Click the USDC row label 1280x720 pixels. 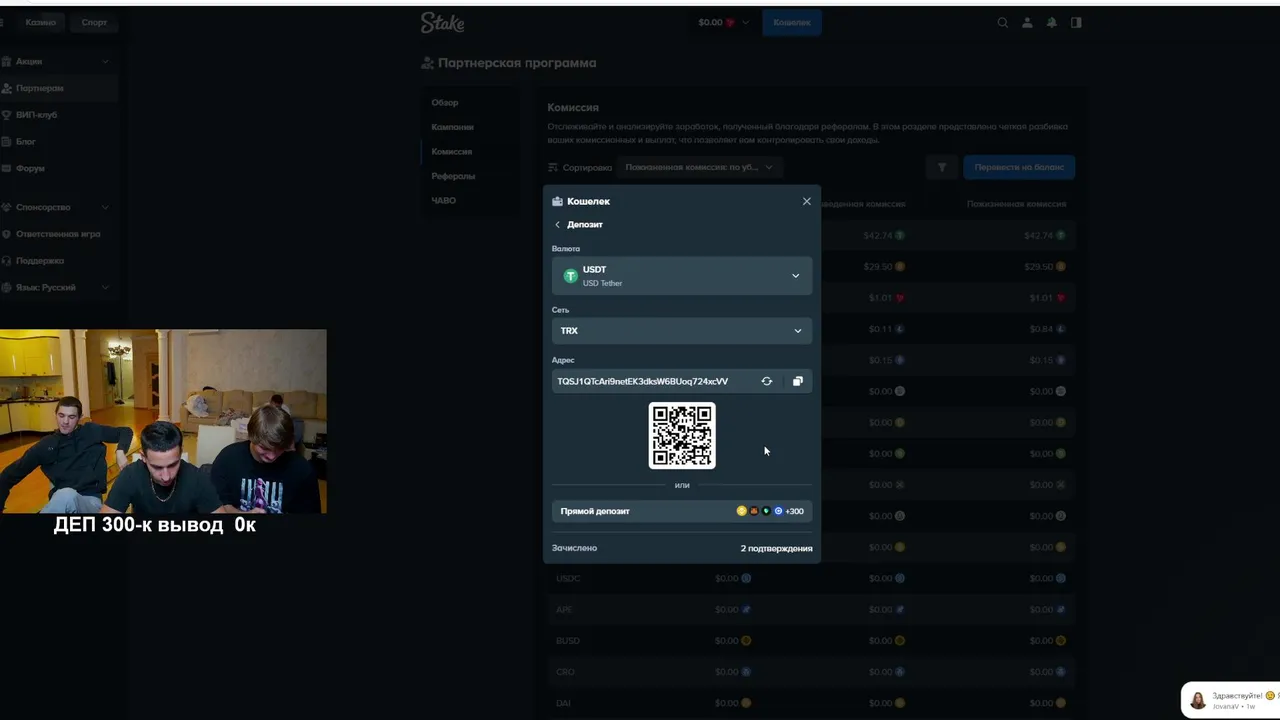pos(568,579)
